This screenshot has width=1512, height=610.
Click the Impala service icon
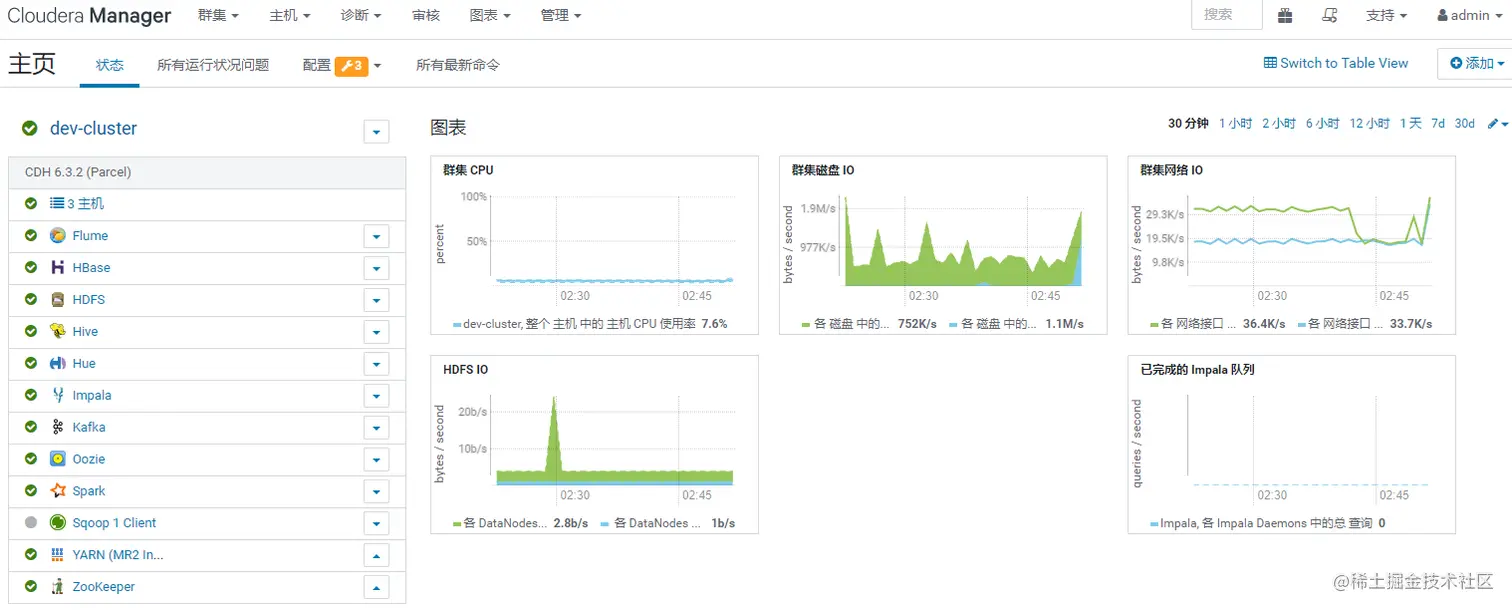click(58, 396)
